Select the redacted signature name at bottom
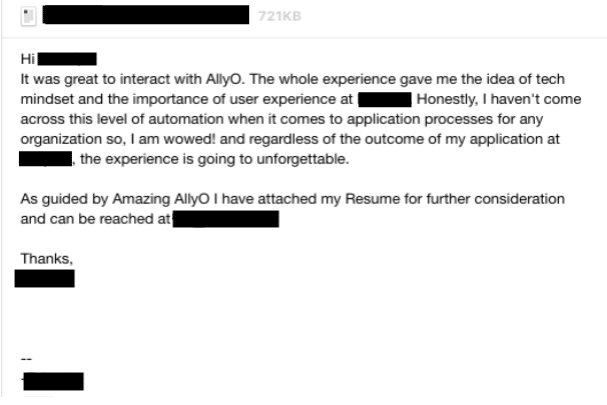The image size is (607, 405). click(53, 381)
